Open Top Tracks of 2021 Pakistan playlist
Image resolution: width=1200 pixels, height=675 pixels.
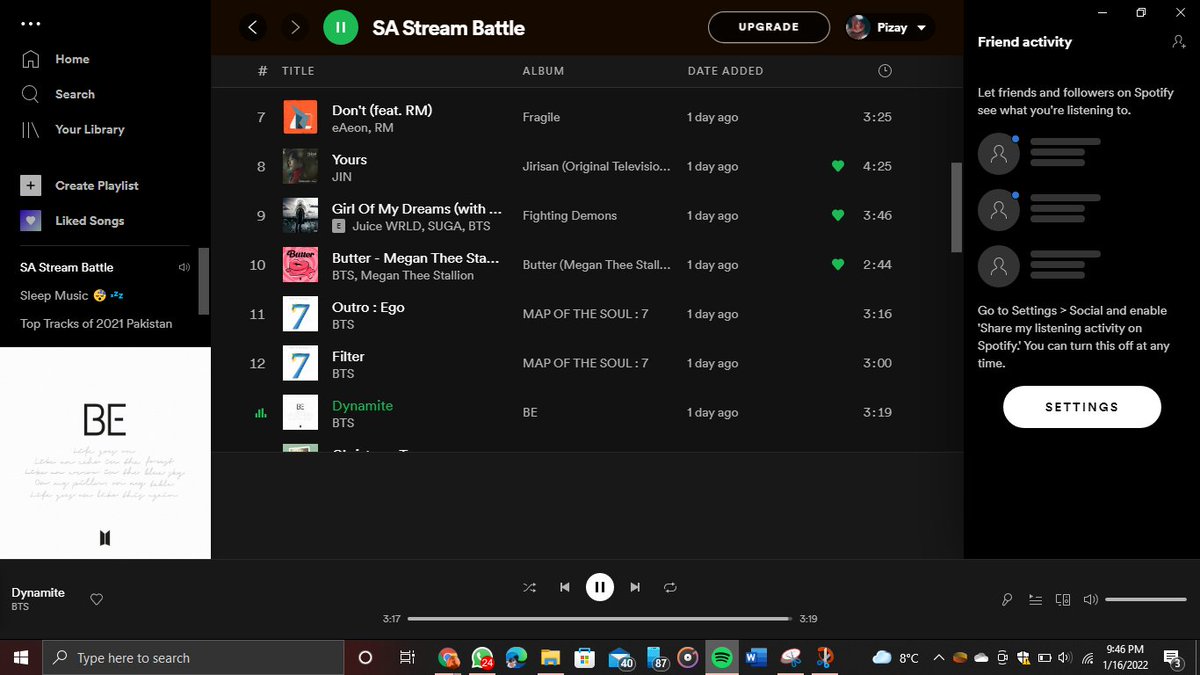[x=96, y=324]
